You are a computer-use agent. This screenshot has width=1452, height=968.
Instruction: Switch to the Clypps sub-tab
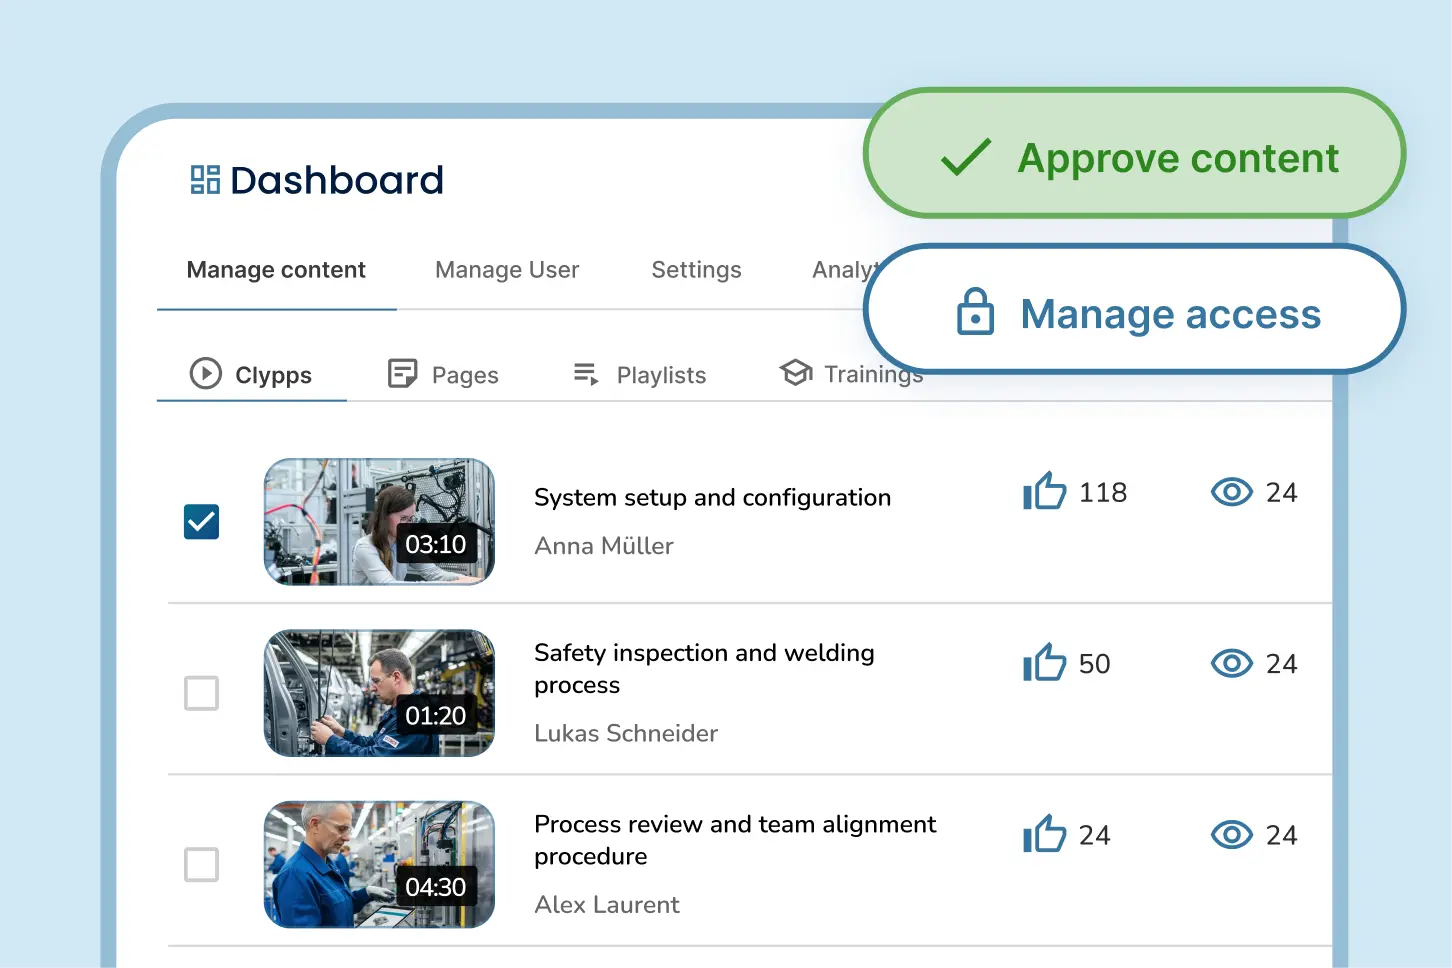252,375
